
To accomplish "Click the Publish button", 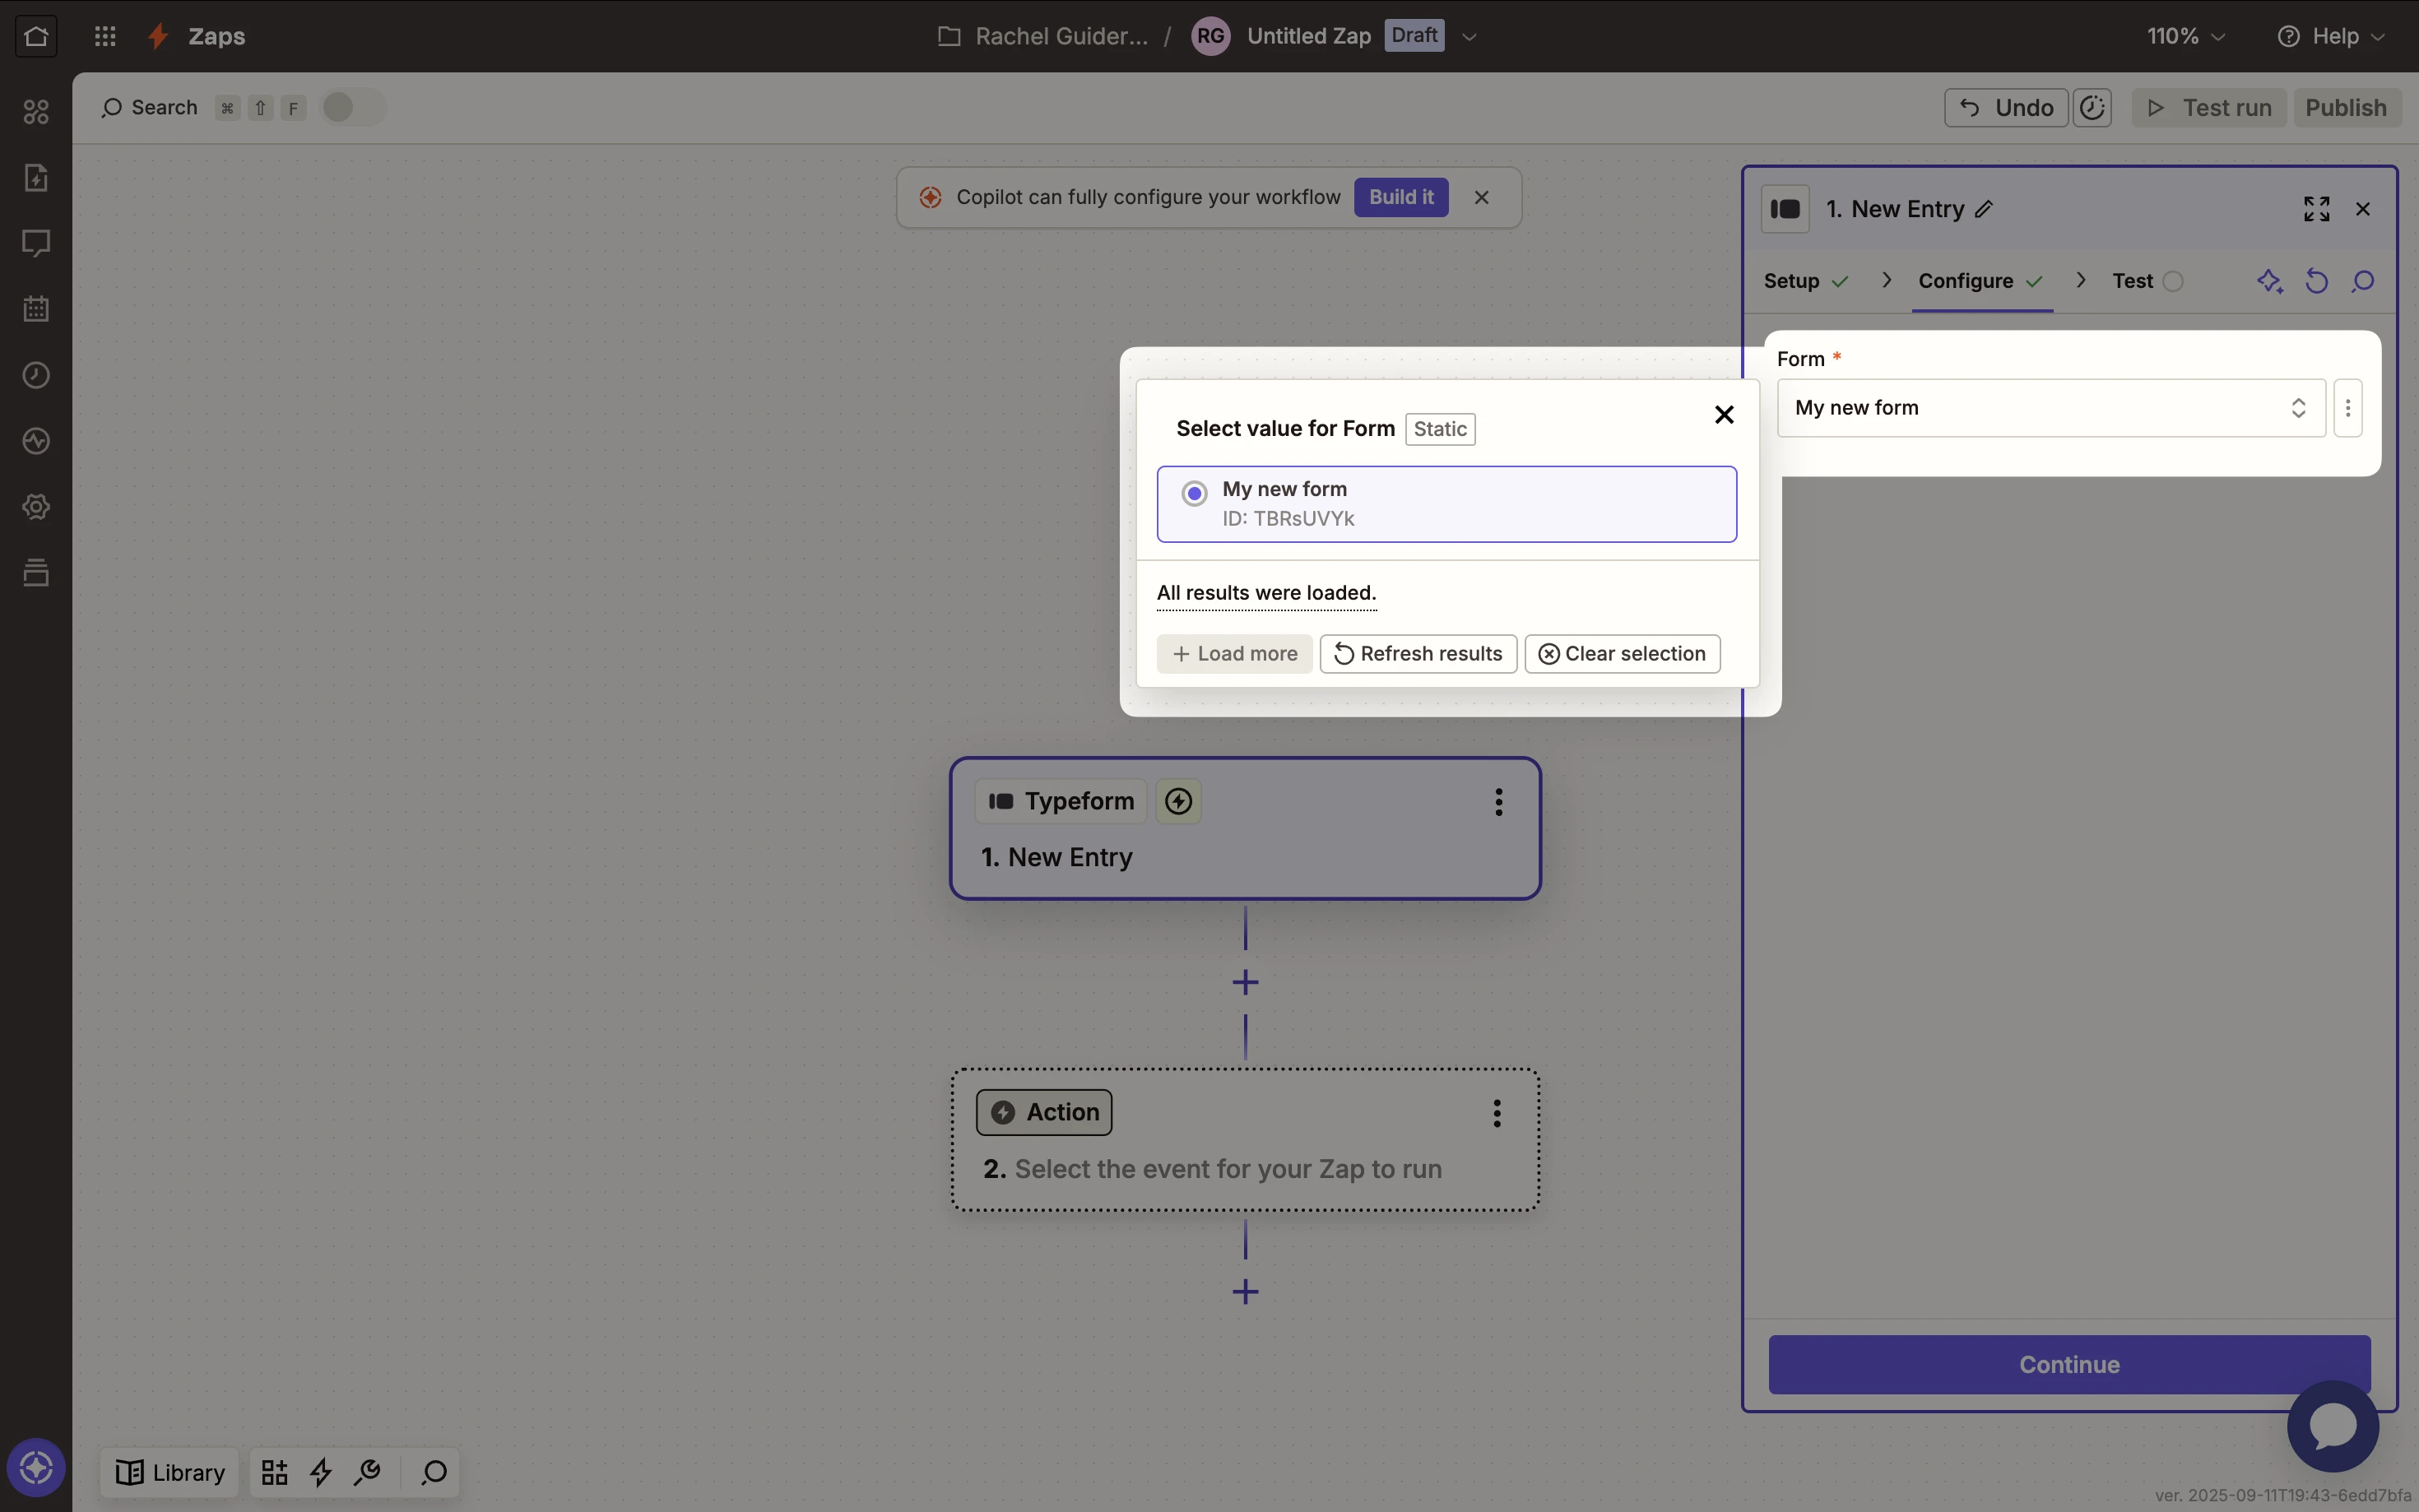I will coord(2346,108).
